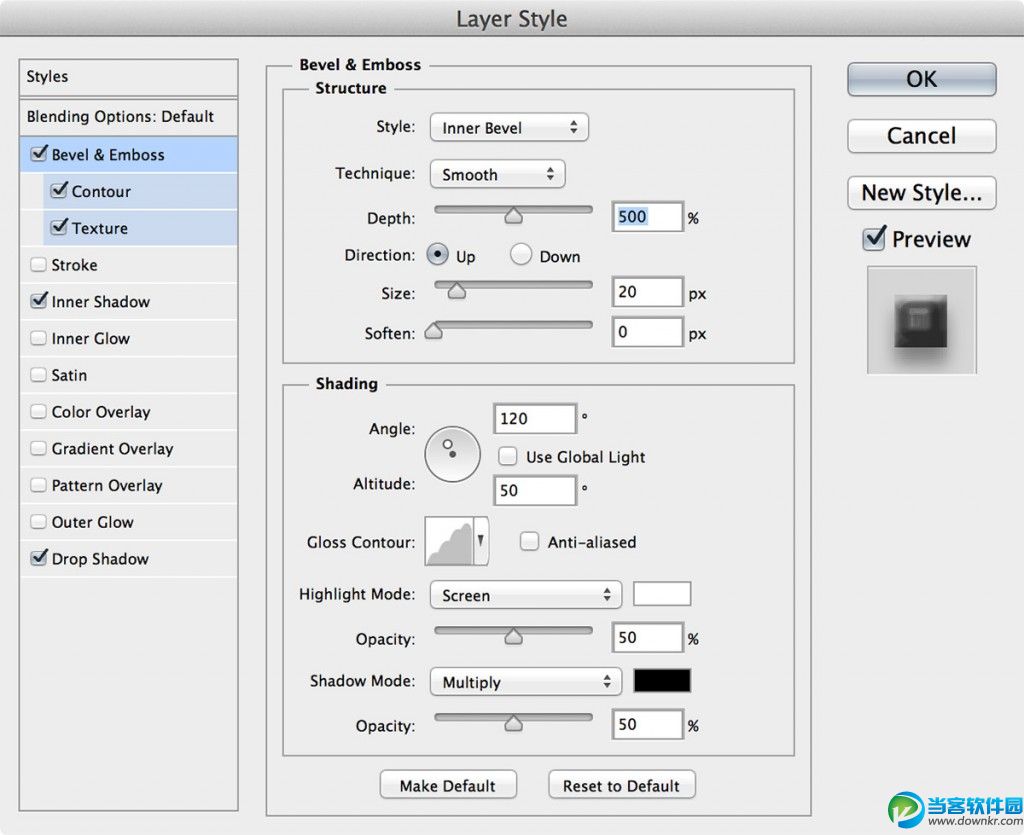Click the Highlight Opacity field showing 50
The height and width of the screenshot is (835, 1024).
coord(648,638)
